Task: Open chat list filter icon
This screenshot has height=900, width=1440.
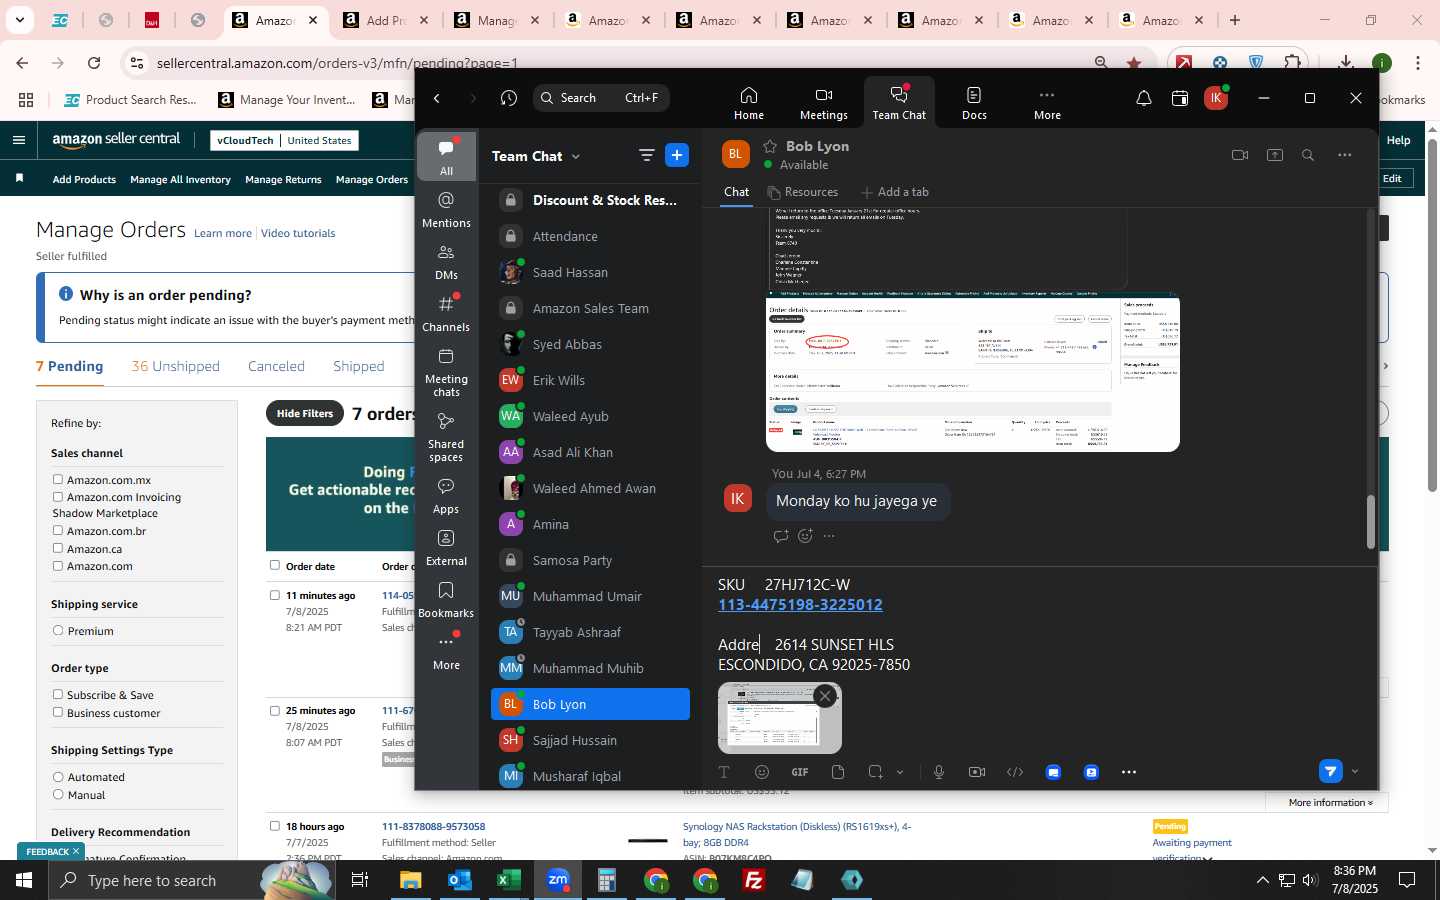Action: click(646, 155)
